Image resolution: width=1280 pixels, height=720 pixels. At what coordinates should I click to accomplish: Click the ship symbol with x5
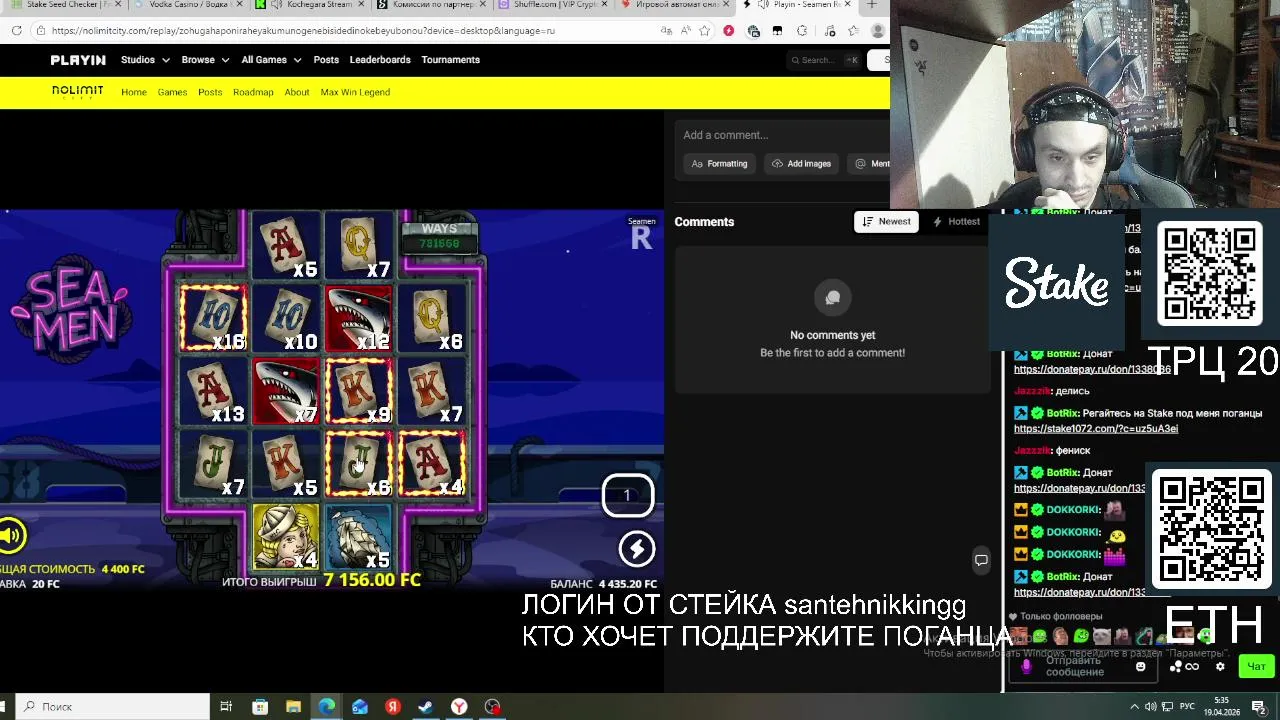coord(358,536)
